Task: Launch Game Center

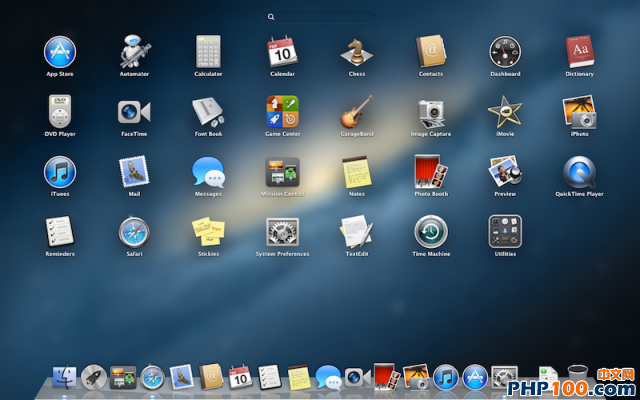Action: [282, 111]
